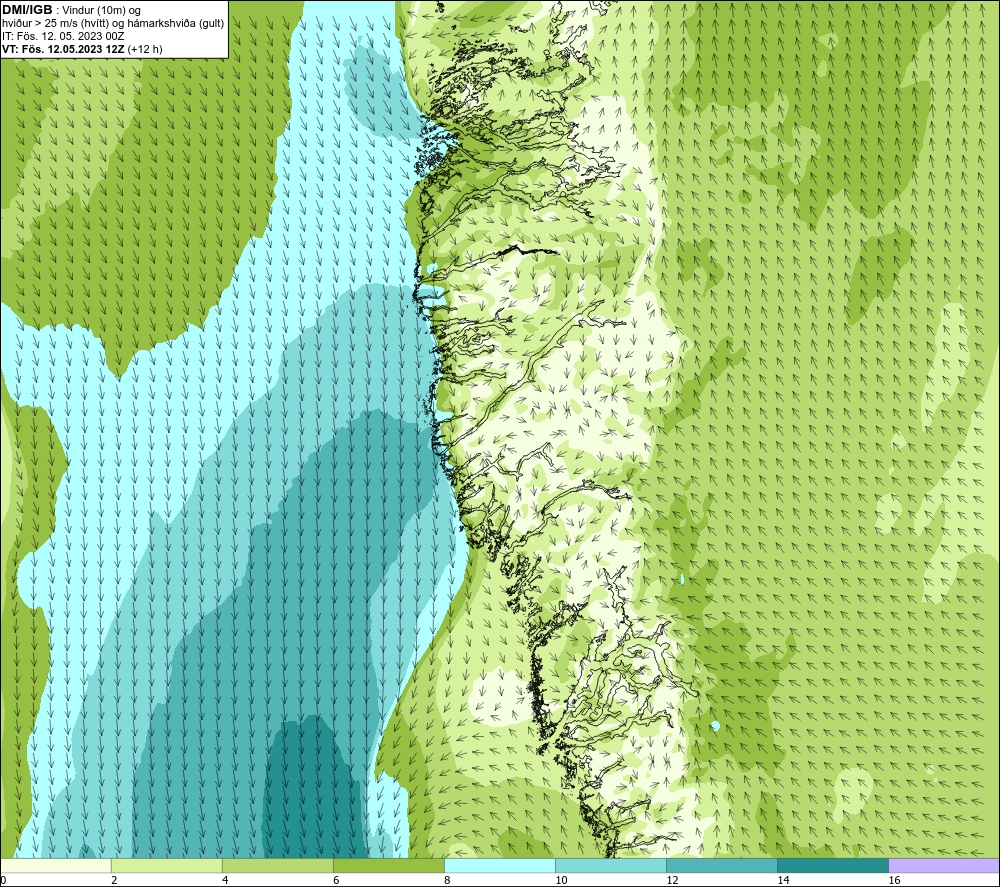1000x887 pixels.
Task: Click the purple legend swatch above 16 m/s
Action: [x=944, y=865]
